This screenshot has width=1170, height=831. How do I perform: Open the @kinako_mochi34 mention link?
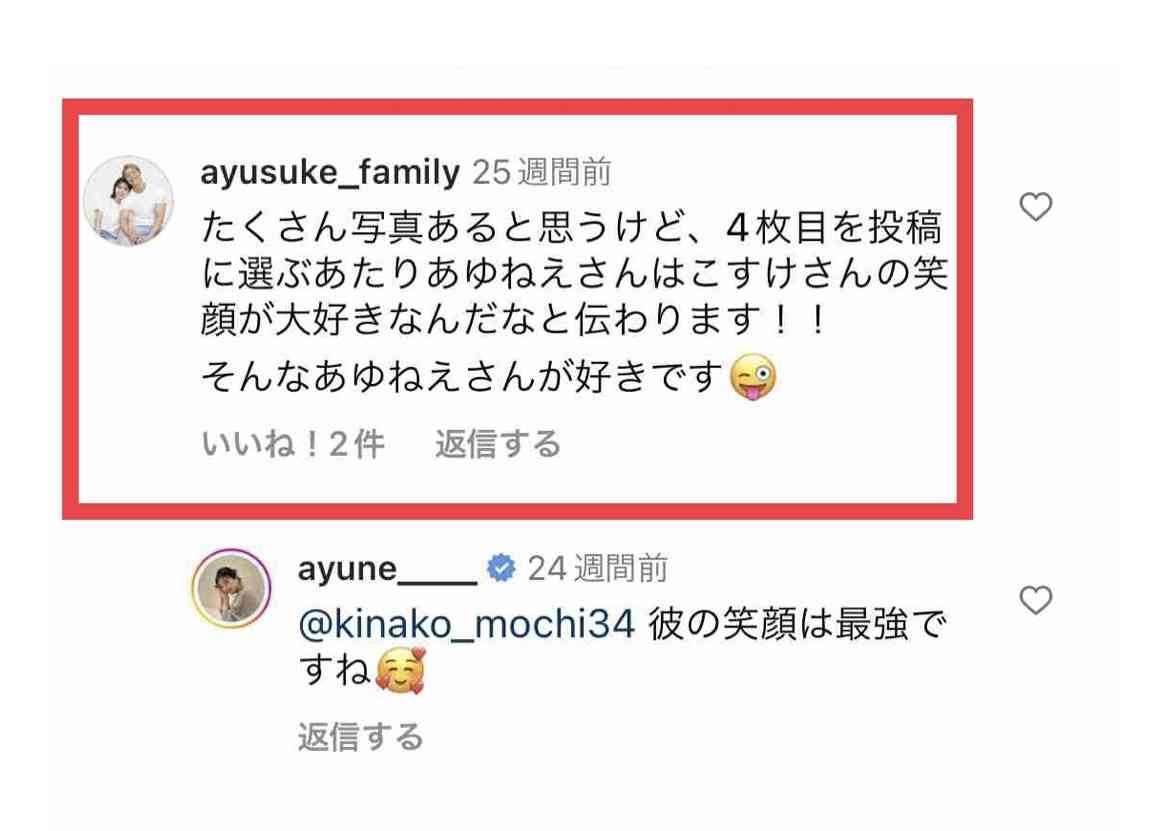click(x=467, y=624)
